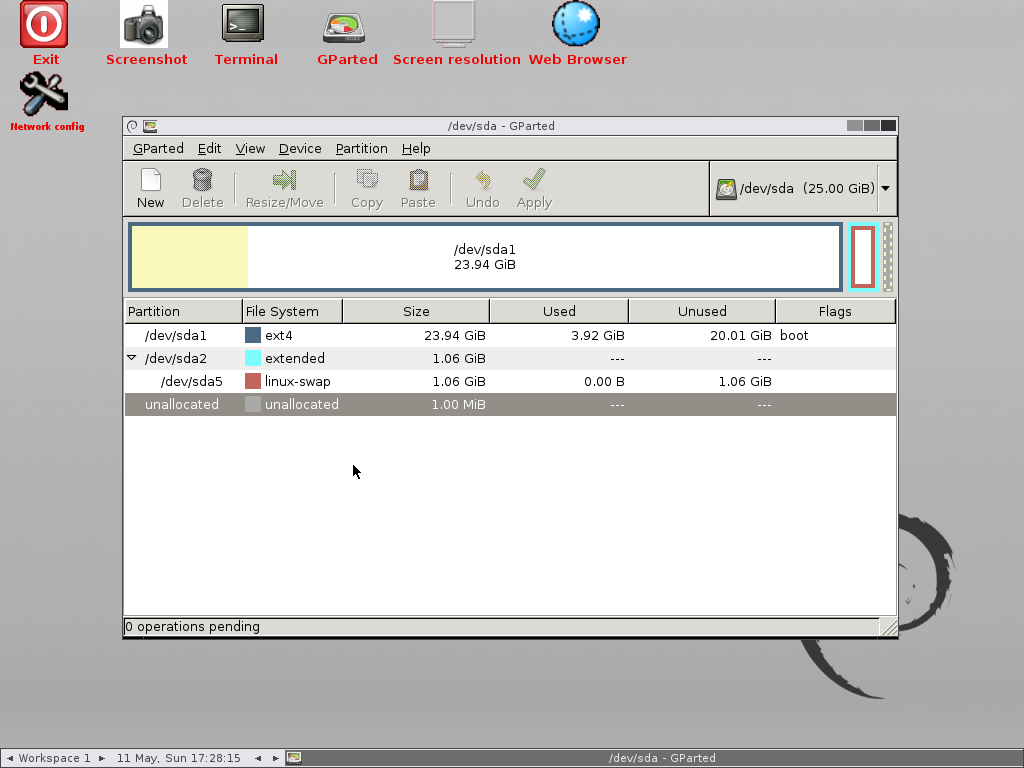Click the Copy partition icon
This screenshot has height=768, width=1024.
367,180
